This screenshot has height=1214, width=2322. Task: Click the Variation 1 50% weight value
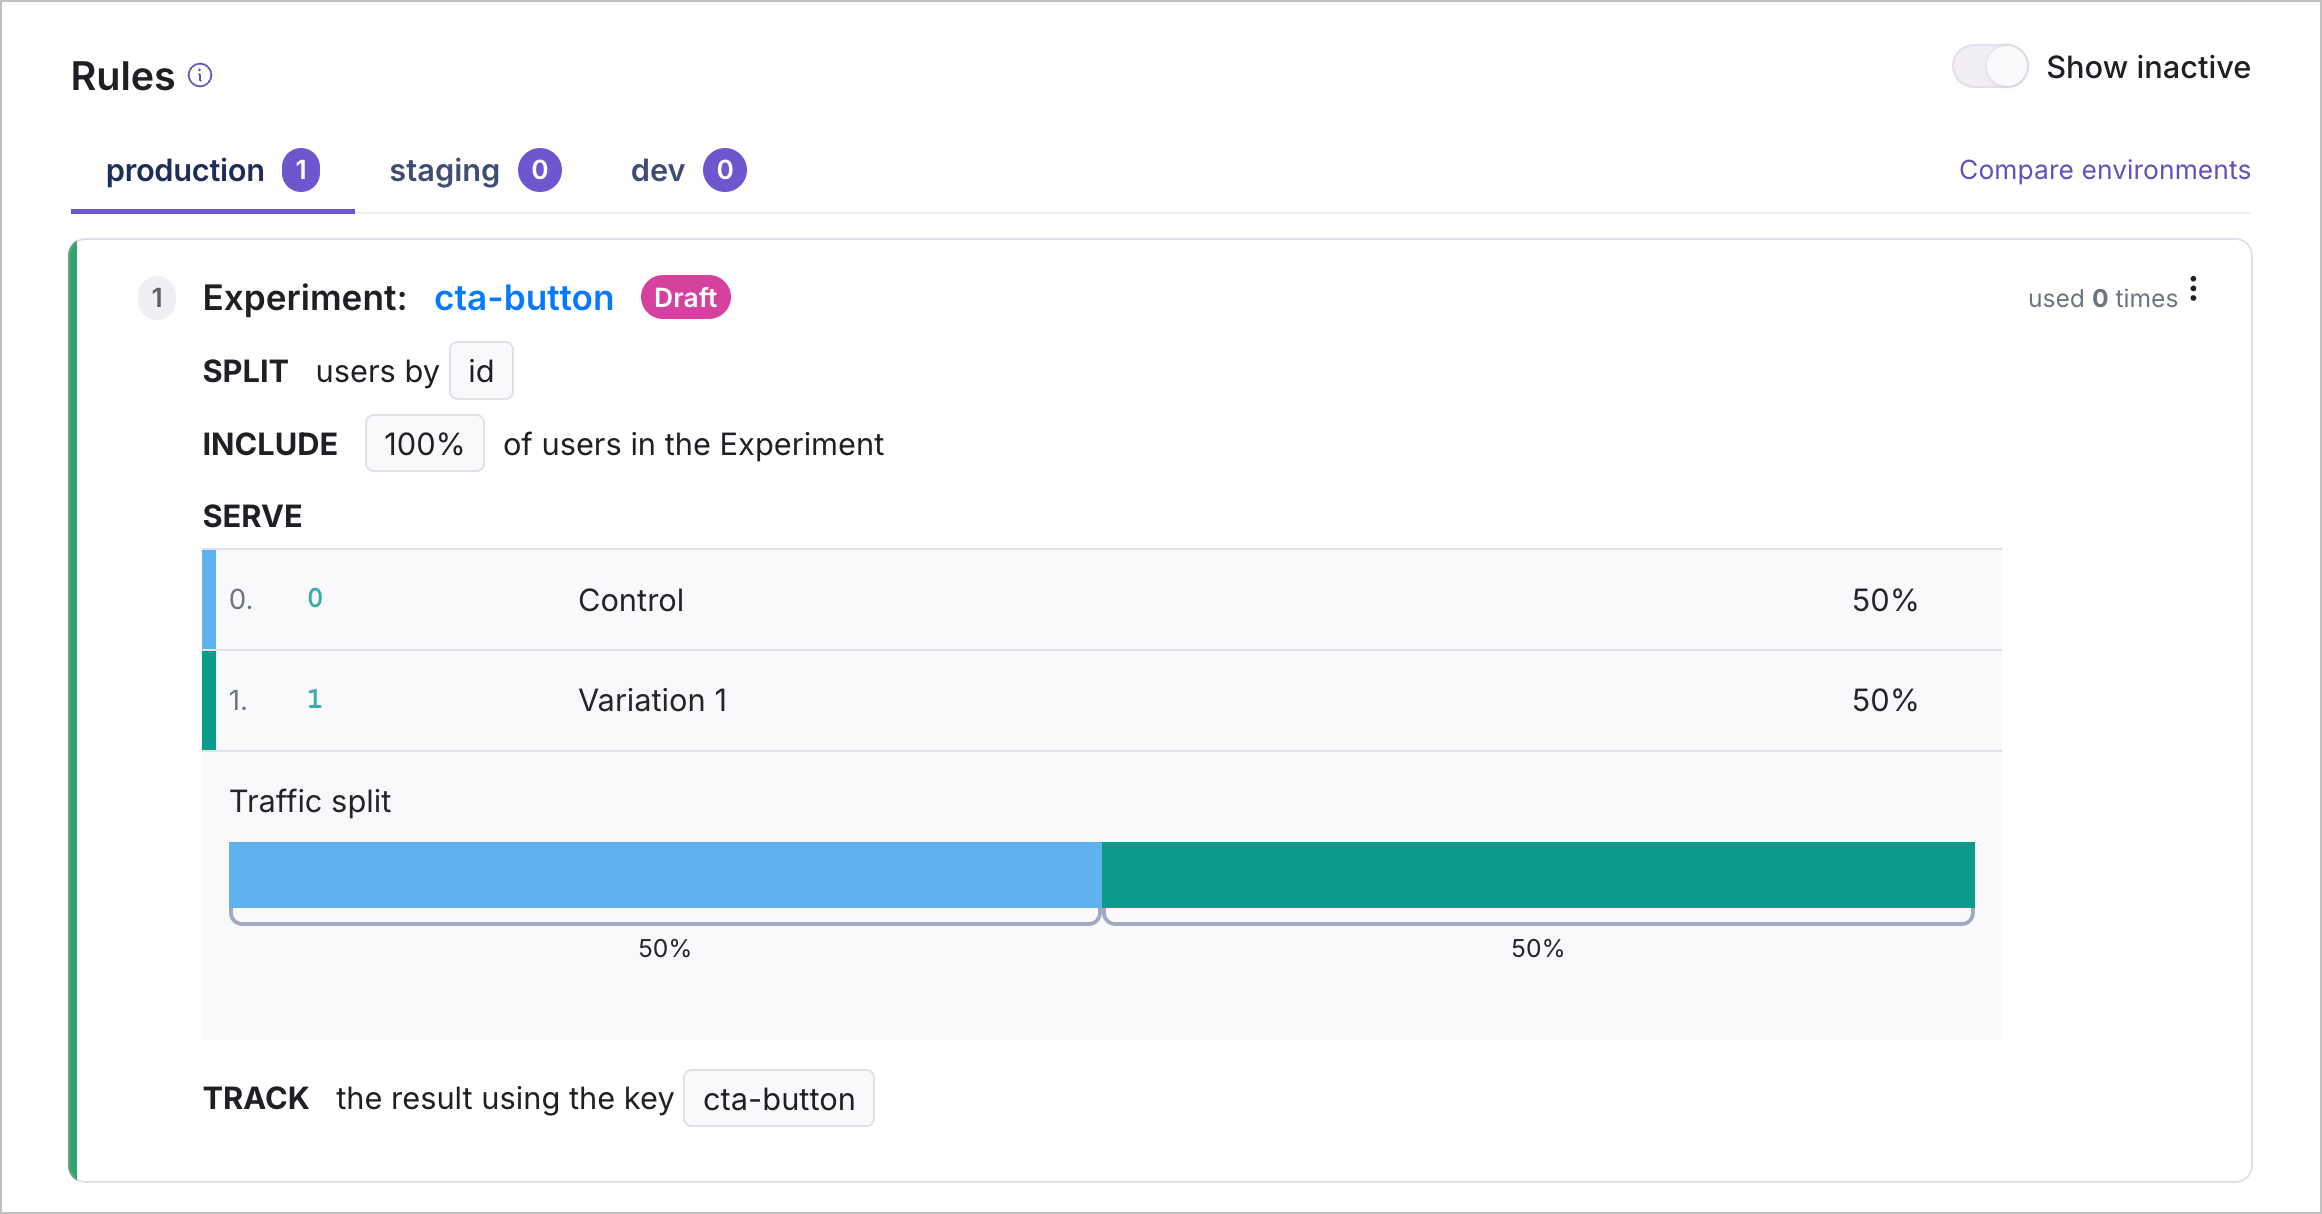(1885, 700)
